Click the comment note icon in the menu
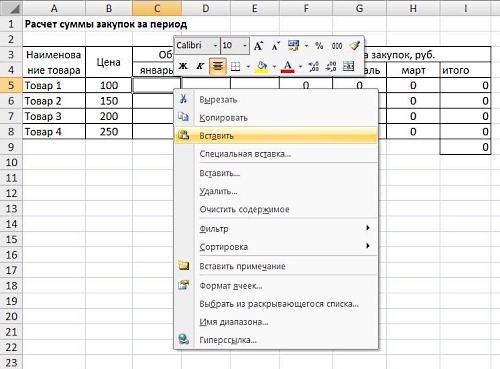The width and height of the screenshot is (500, 369). (x=184, y=265)
